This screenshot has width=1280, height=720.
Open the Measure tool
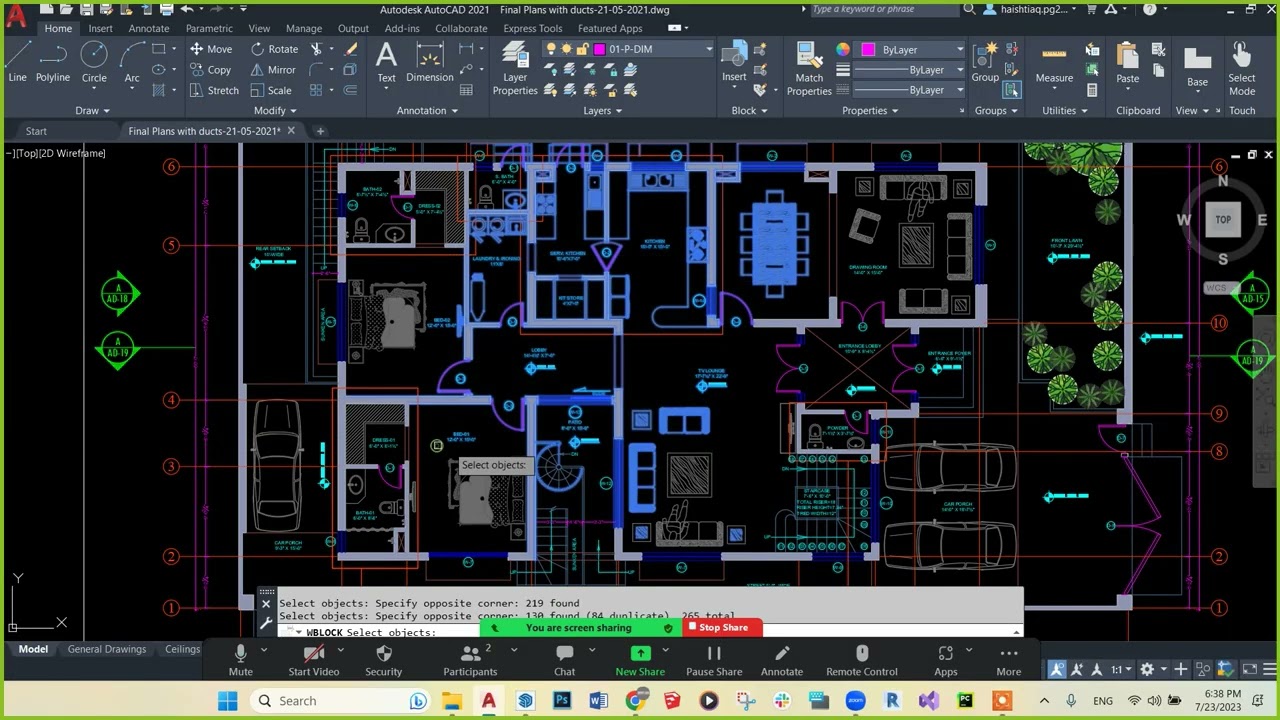(1054, 62)
